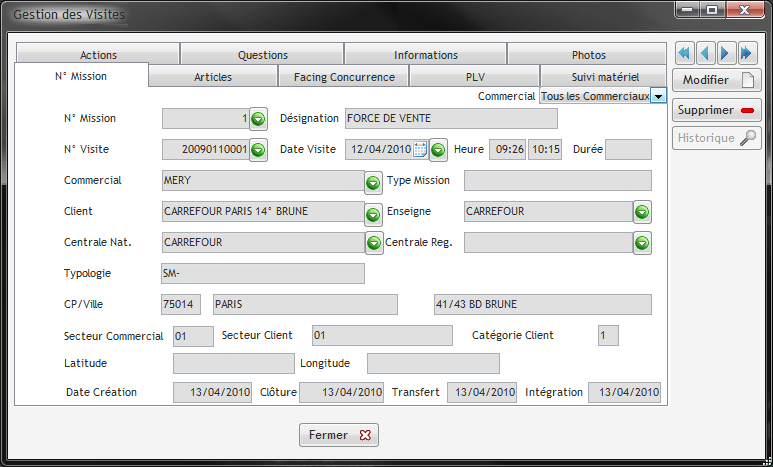Open Client lookup for CARREFOUR PARIS 14° BRUNE
The width and height of the screenshot is (773, 467).
(373, 212)
